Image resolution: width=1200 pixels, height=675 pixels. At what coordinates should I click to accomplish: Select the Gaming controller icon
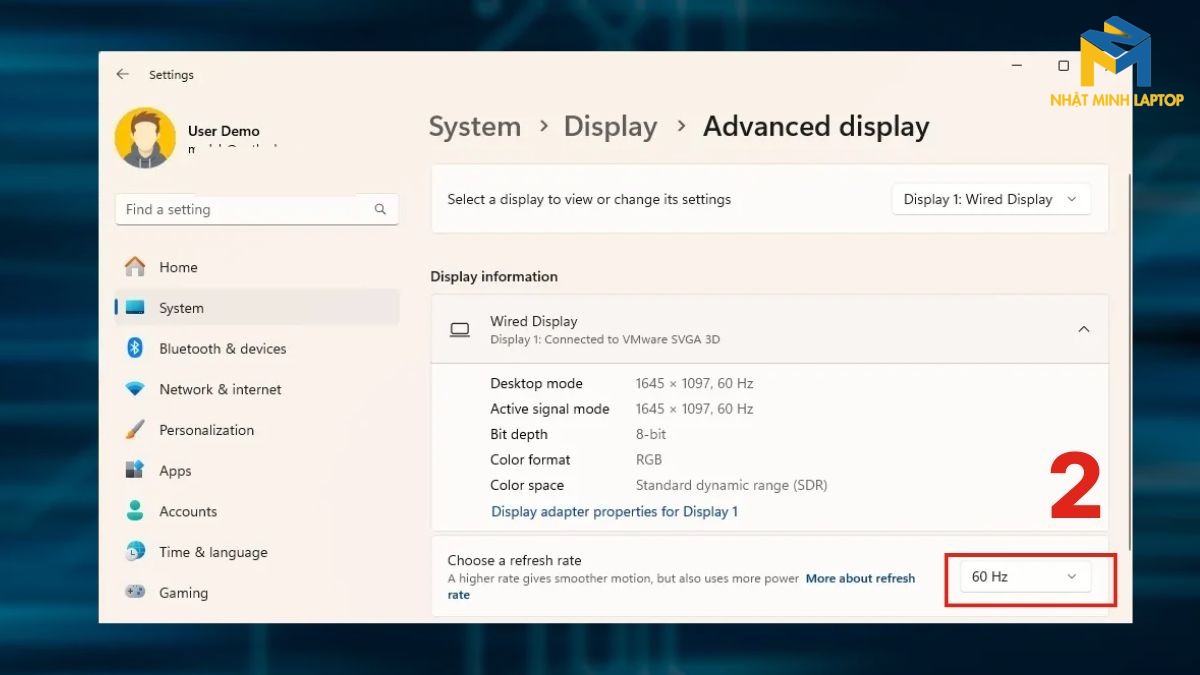click(x=135, y=592)
